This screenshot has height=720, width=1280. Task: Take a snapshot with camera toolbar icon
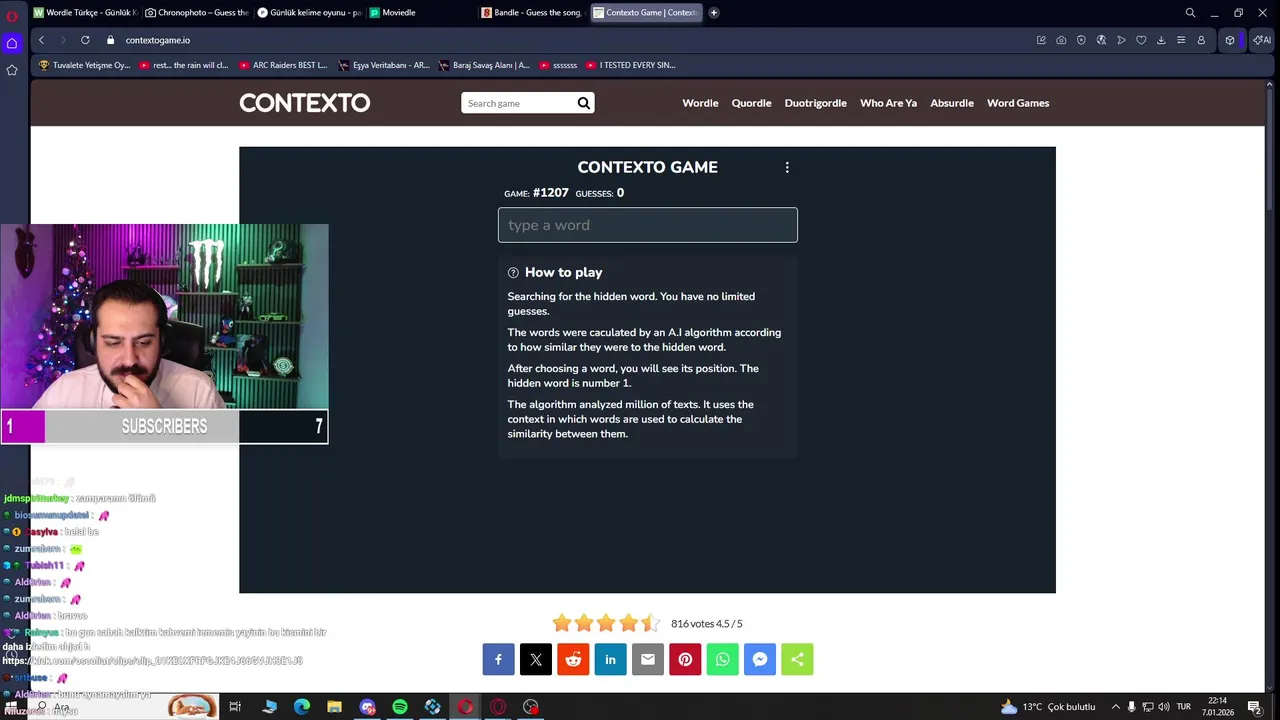click(1061, 40)
